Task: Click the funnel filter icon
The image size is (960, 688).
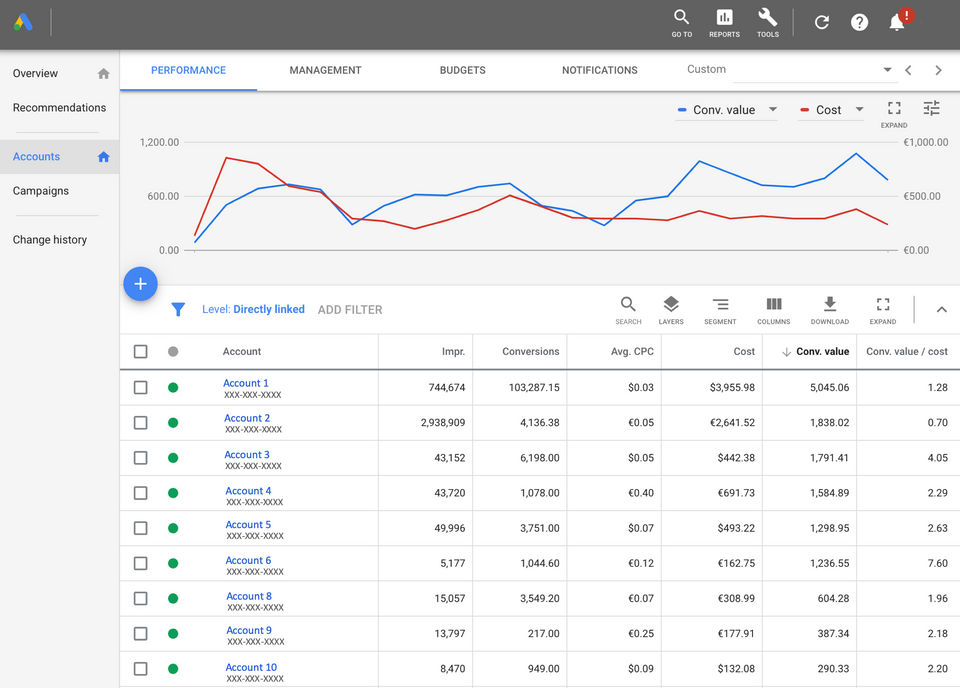Action: pyautogui.click(x=178, y=310)
